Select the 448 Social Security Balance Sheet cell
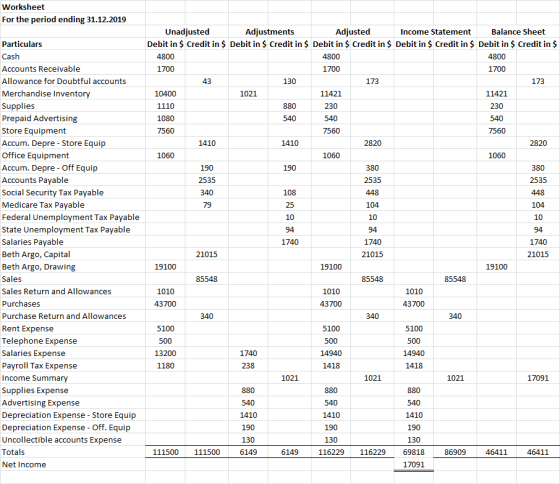The height and width of the screenshot is (484, 560). coord(538,193)
